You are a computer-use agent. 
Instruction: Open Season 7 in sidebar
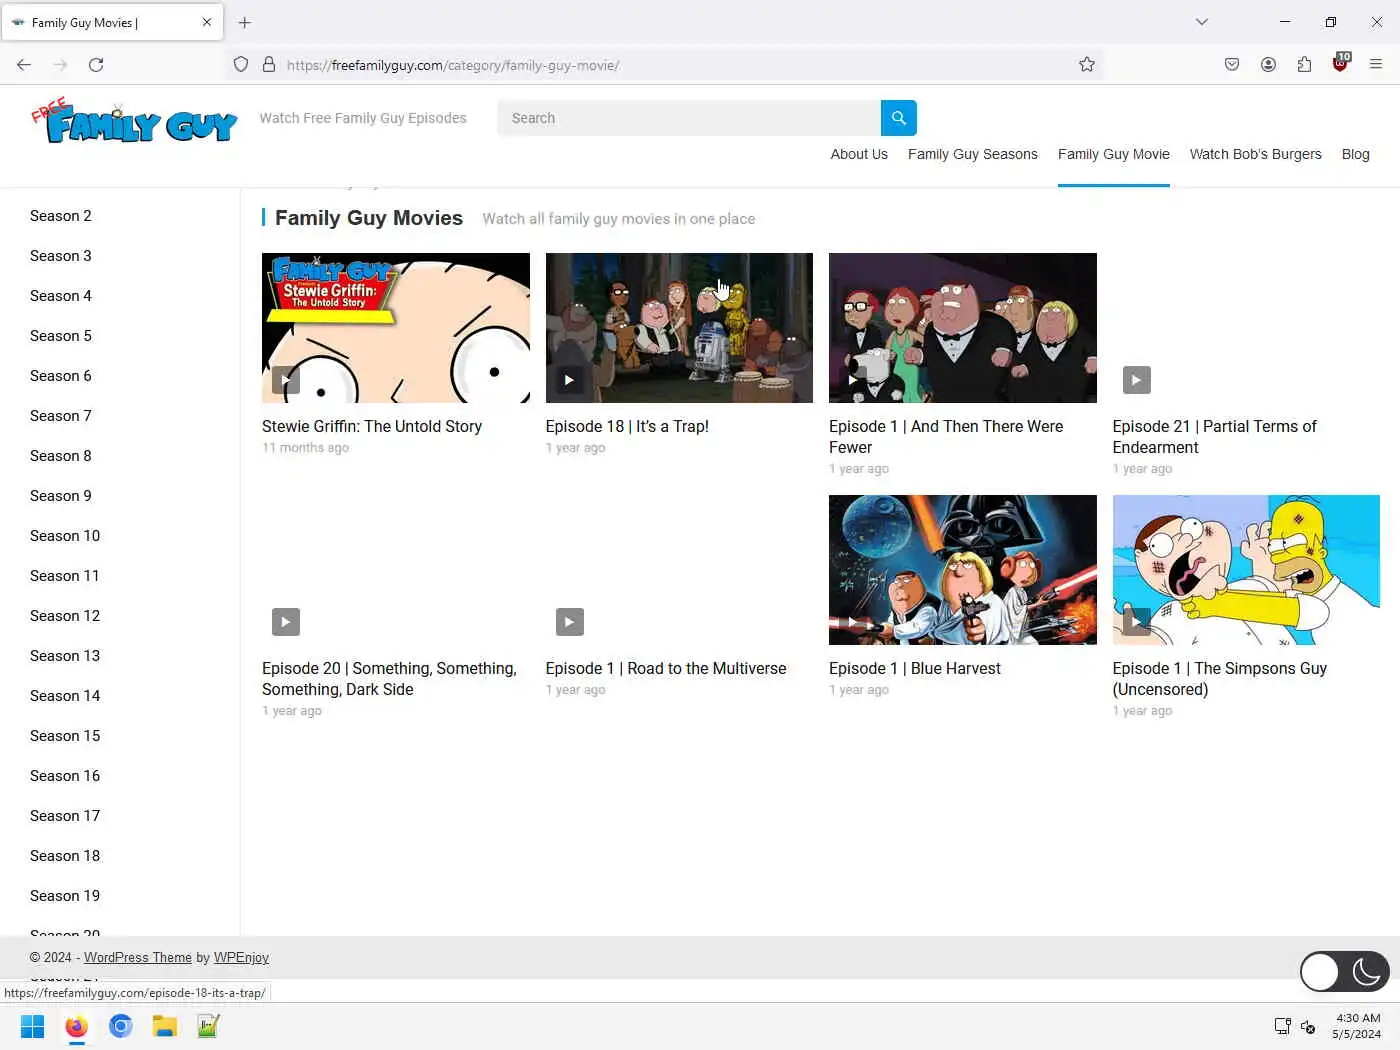[x=61, y=416]
